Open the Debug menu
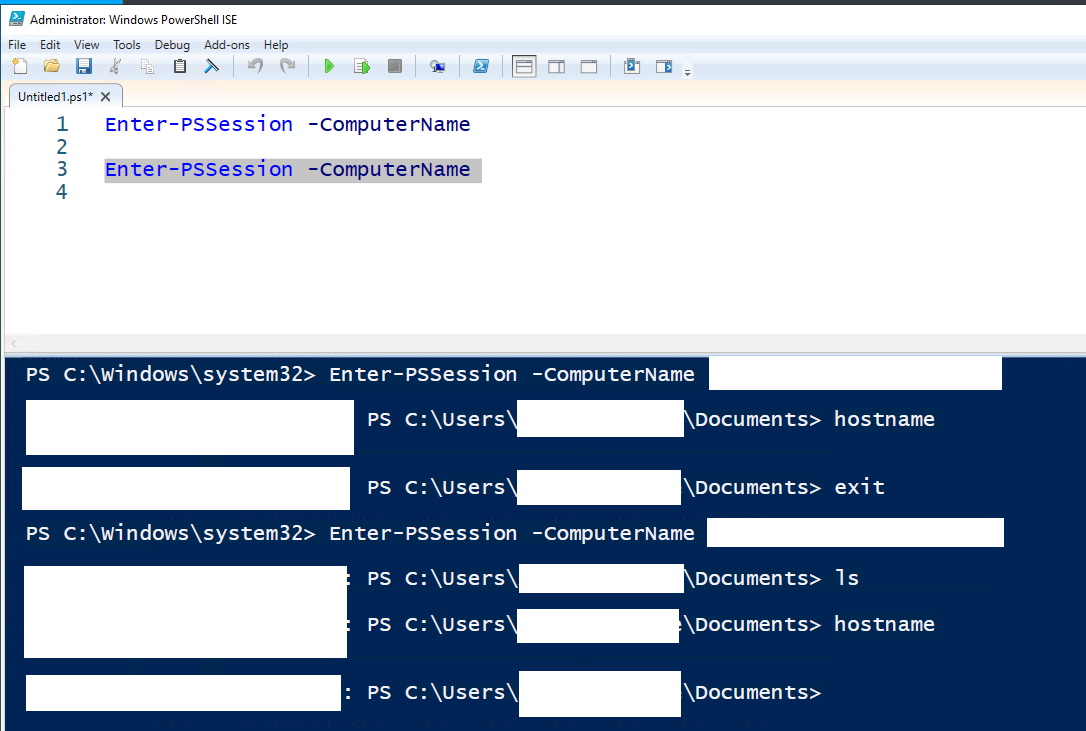 pyautogui.click(x=172, y=45)
